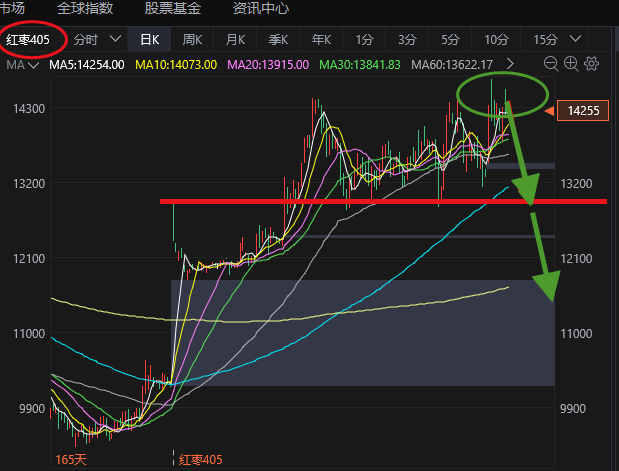Click the 14300 left axis label
Image resolution: width=619 pixels, height=471 pixels.
(x=29, y=109)
